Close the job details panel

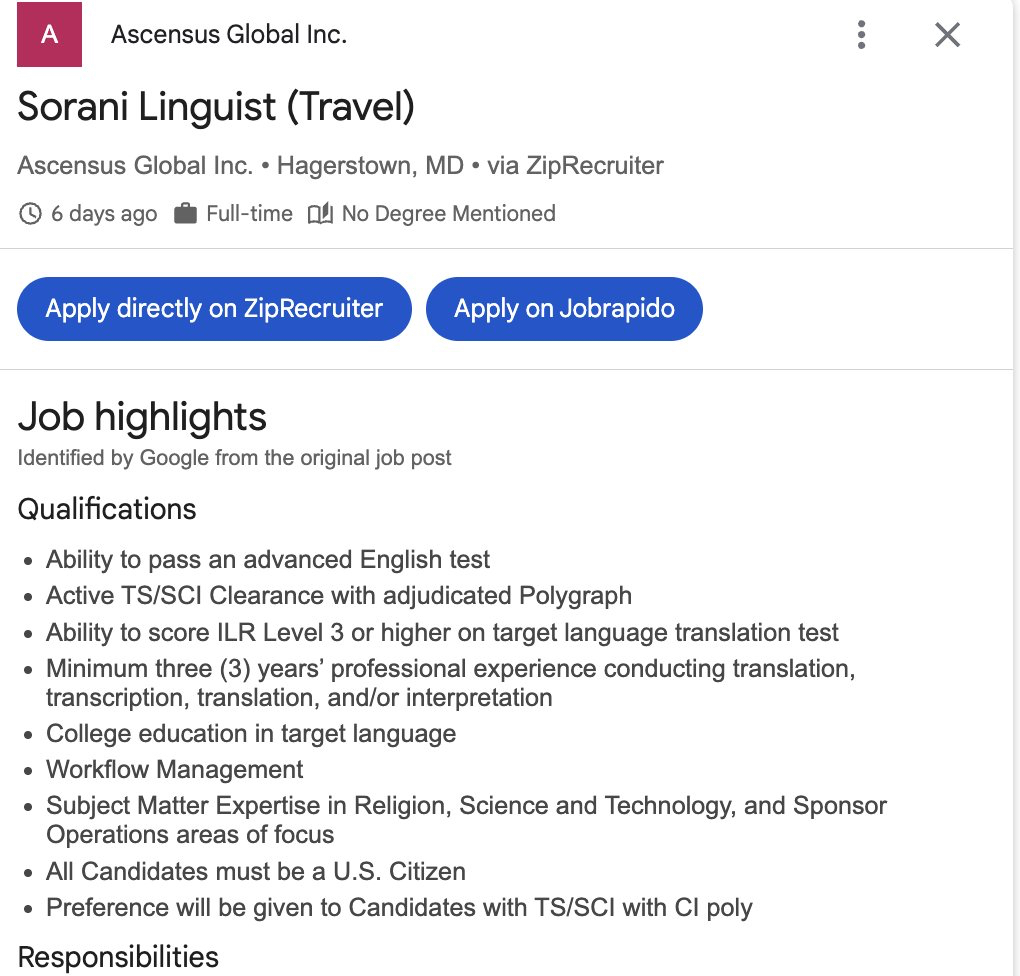click(x=947, y=35)
